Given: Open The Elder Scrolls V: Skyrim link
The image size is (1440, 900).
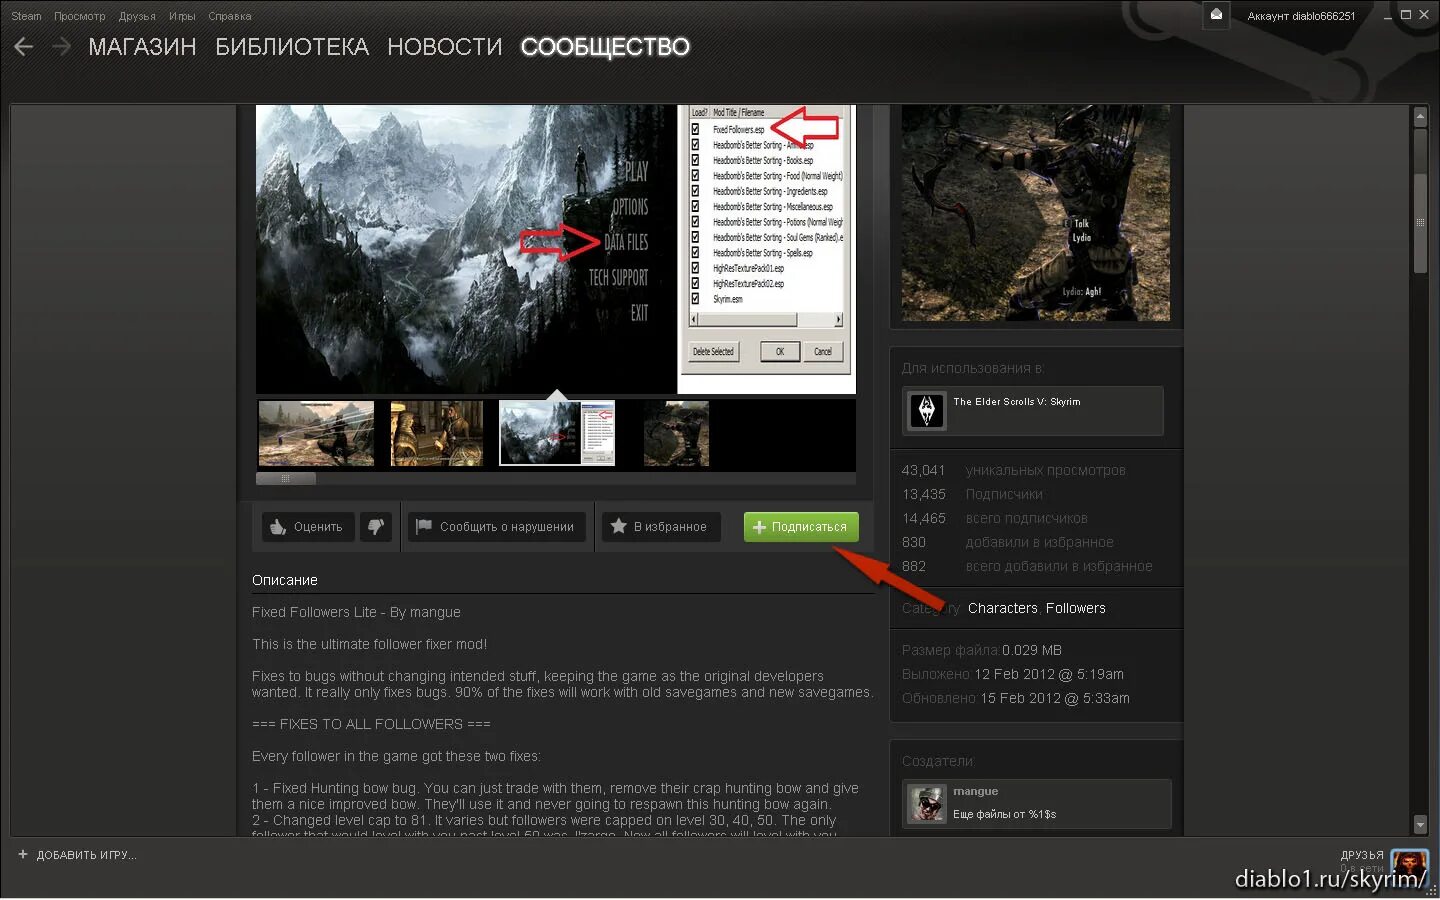Looking at the screenshot, I should [1033, 411].
